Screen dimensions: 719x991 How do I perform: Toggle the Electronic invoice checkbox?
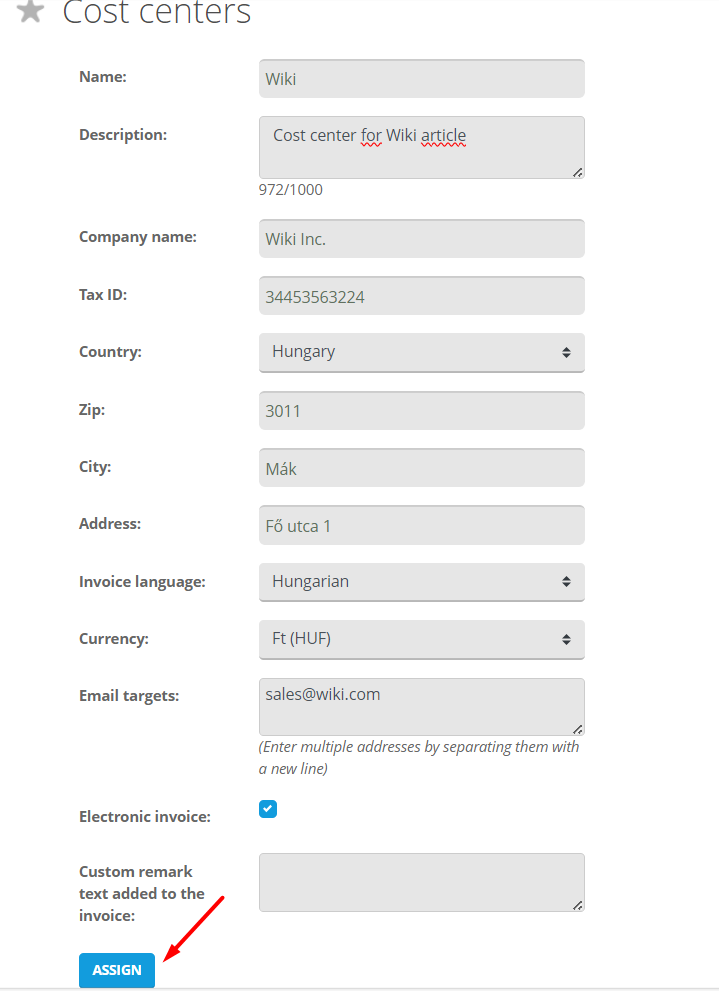tap(268, 809)
